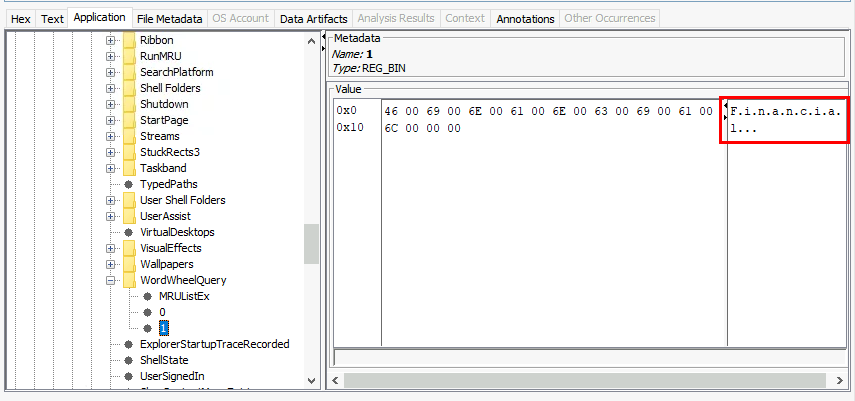Image resolution: width=855 pixels, height=401 pixels.
Task: Select the MRUListEx value
Action: pos(184,296)
